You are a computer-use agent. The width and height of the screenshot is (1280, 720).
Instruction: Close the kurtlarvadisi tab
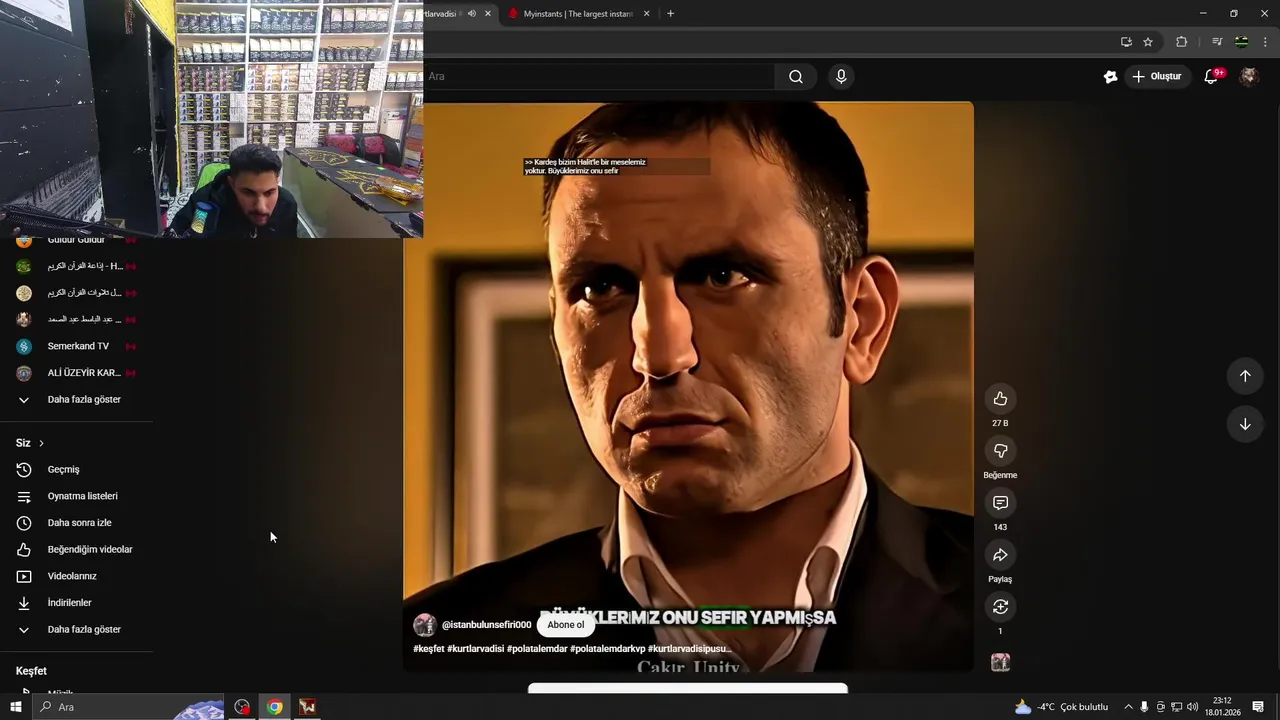pyautogui.click(x=488, y=14)
